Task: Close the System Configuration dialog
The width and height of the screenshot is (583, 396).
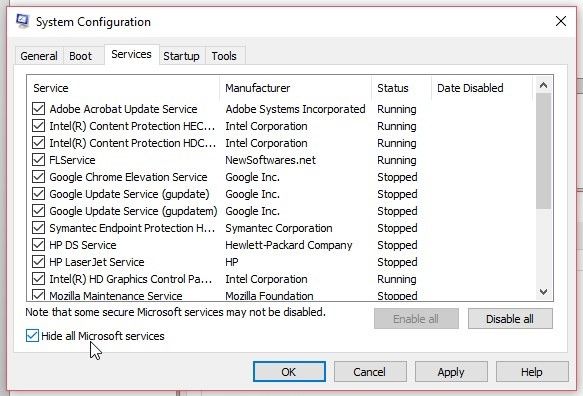Action: point(561,21)
